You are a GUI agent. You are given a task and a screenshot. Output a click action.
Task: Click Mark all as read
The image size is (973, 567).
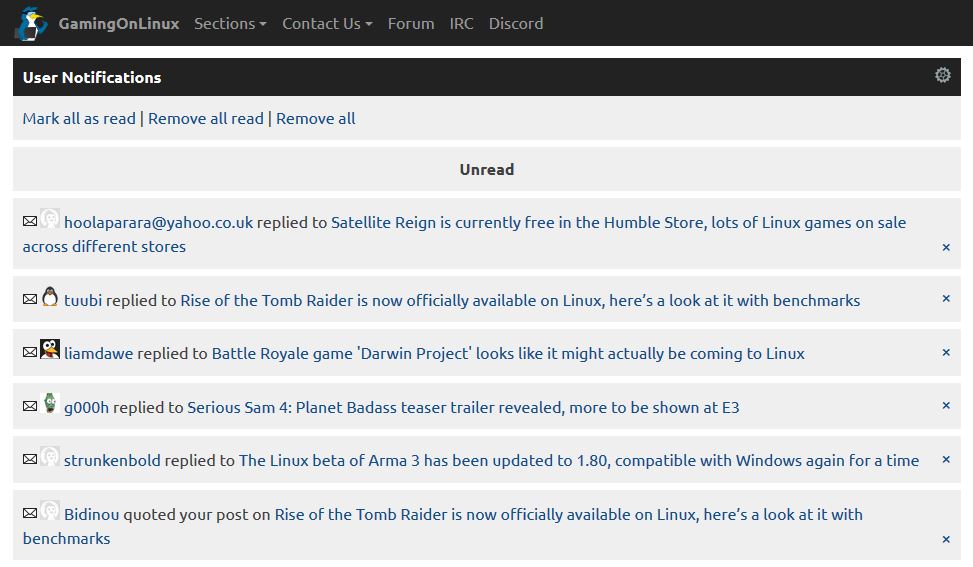79,118
